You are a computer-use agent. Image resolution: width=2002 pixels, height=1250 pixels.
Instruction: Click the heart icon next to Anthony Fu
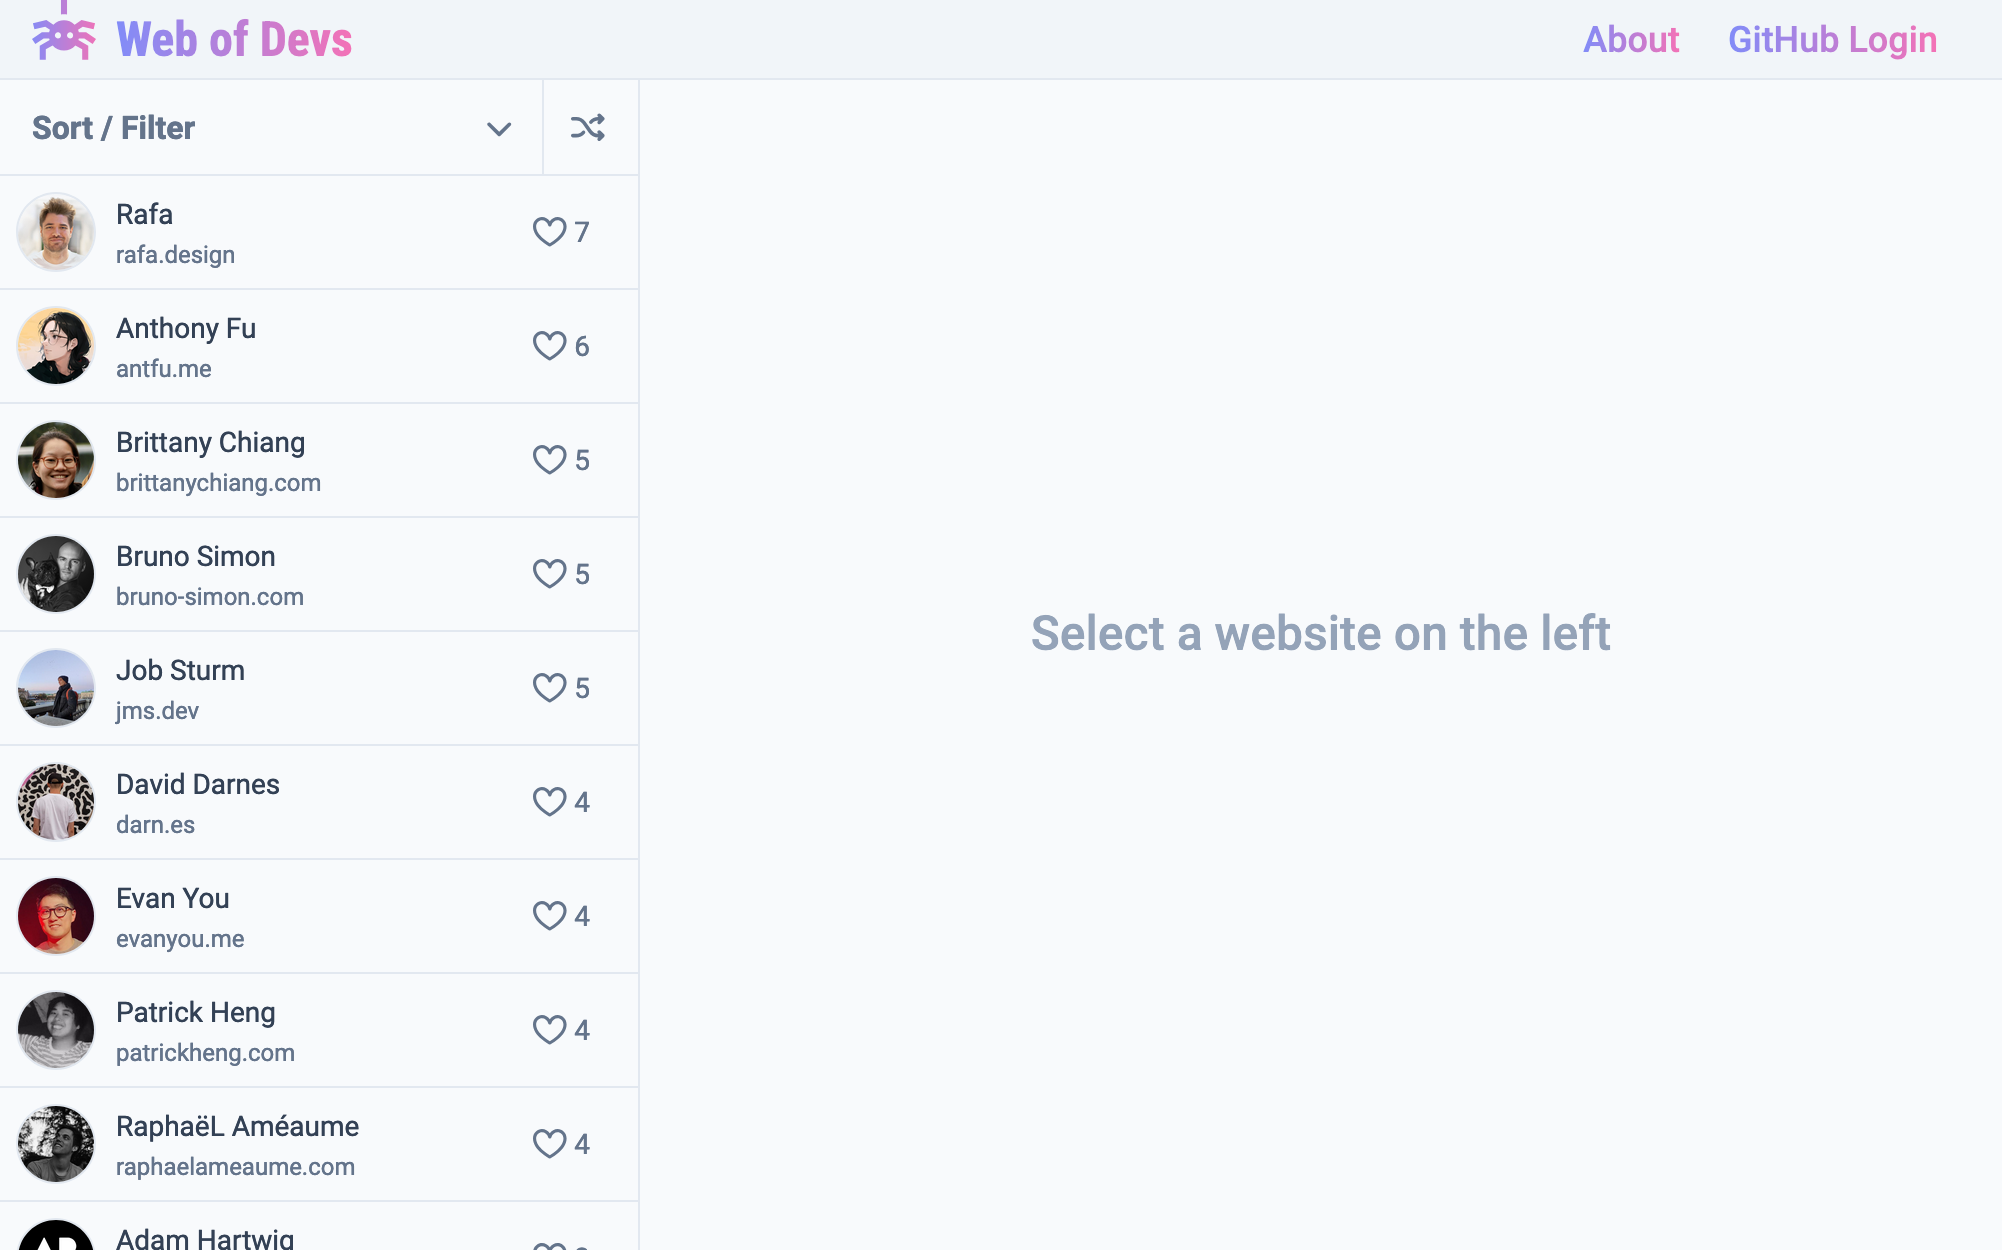(x=549, y=345)
